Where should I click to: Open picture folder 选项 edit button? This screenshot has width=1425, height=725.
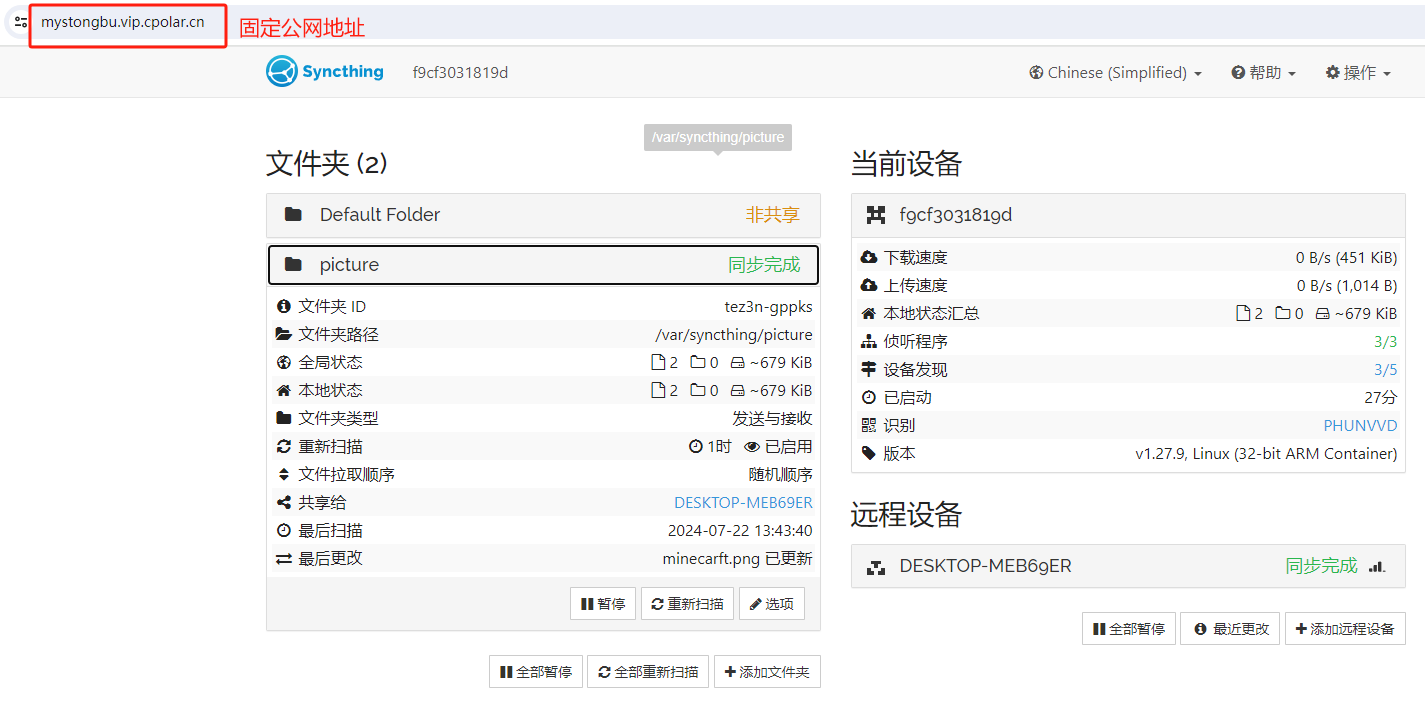[x=772, y=604]
